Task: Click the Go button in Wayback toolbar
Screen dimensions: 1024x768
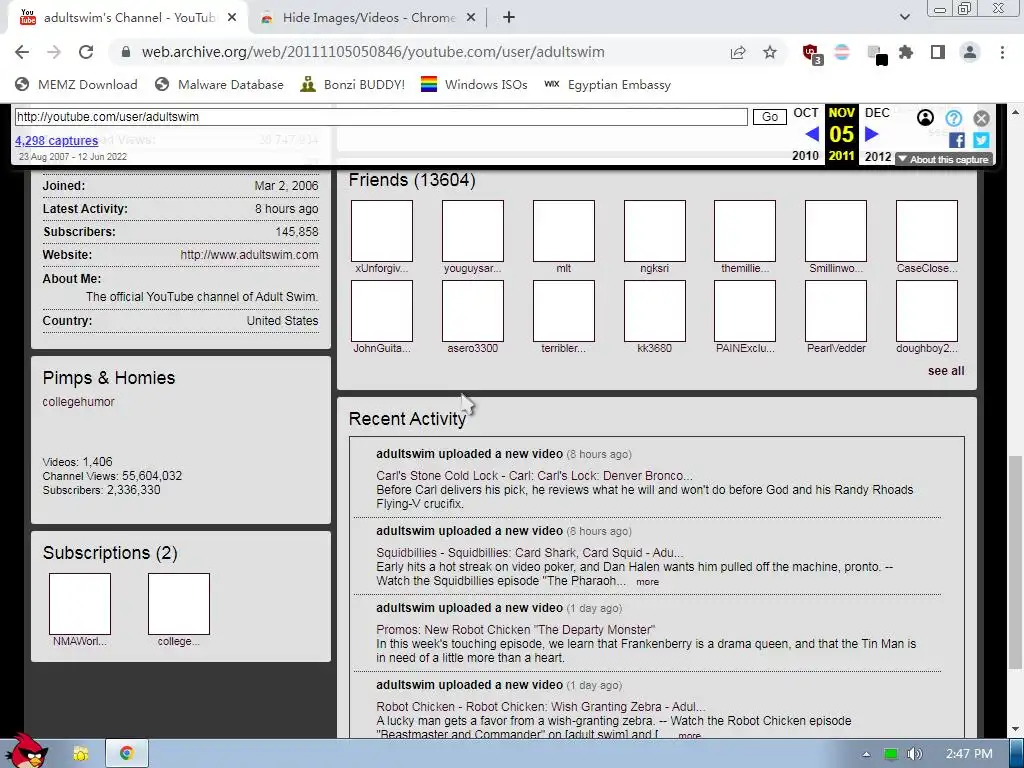Action: click(769, 117)
